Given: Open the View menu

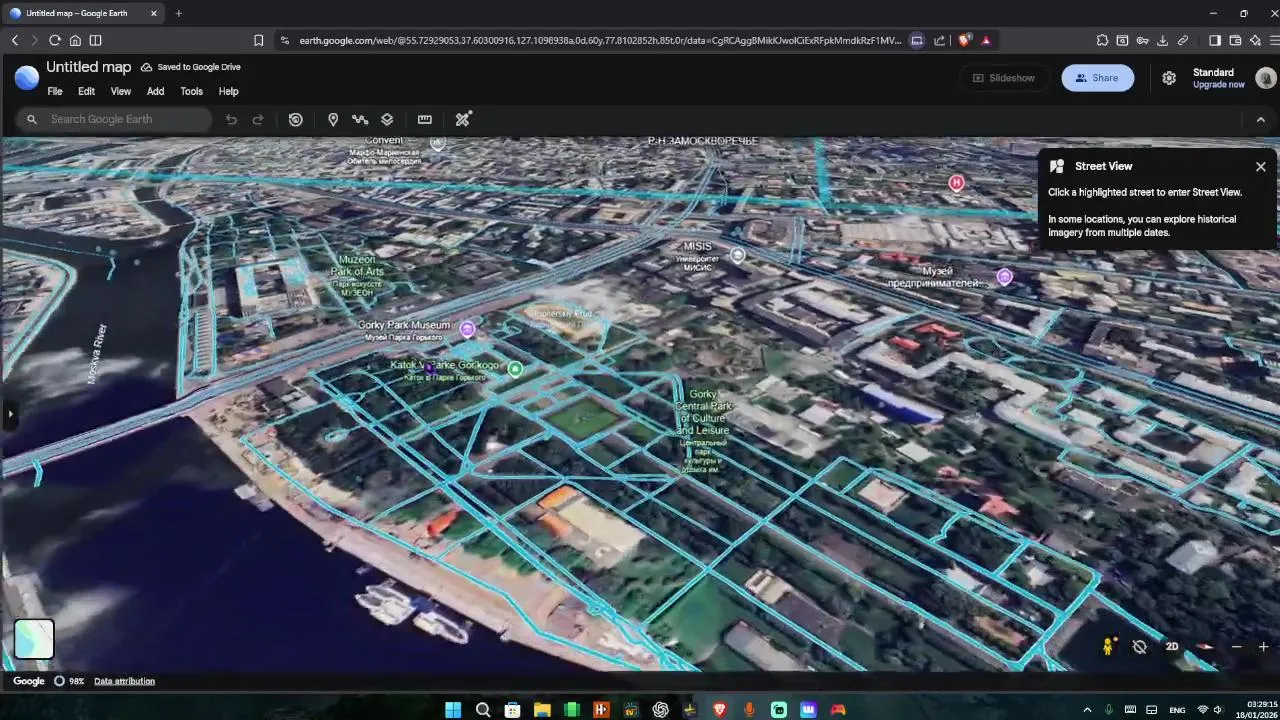Looking at the screenshot, I should [121, 91].
